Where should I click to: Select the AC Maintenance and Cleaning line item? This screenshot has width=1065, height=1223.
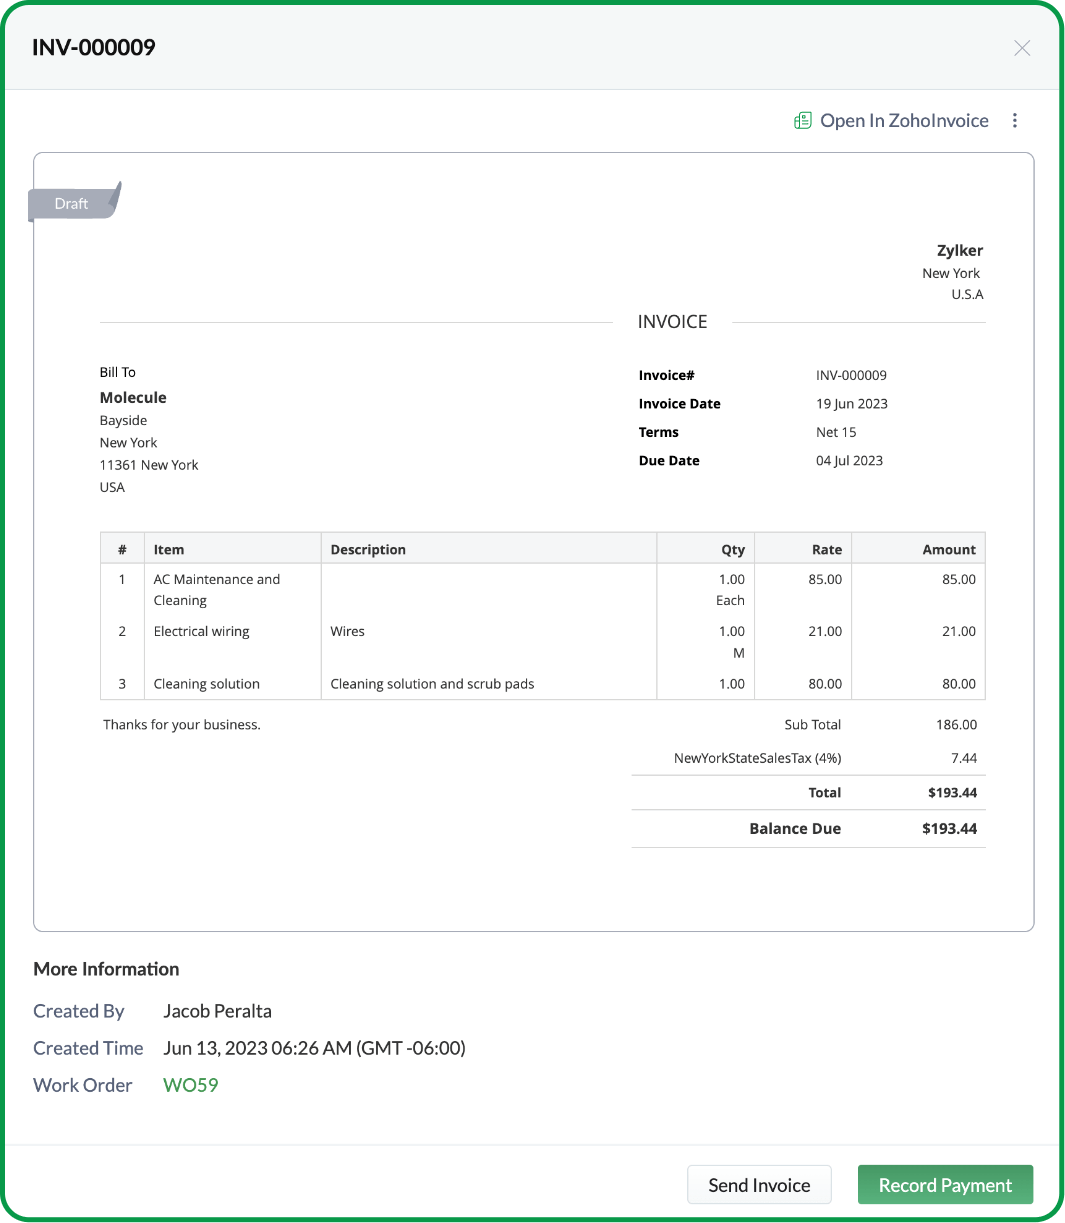tap(216, 589)
